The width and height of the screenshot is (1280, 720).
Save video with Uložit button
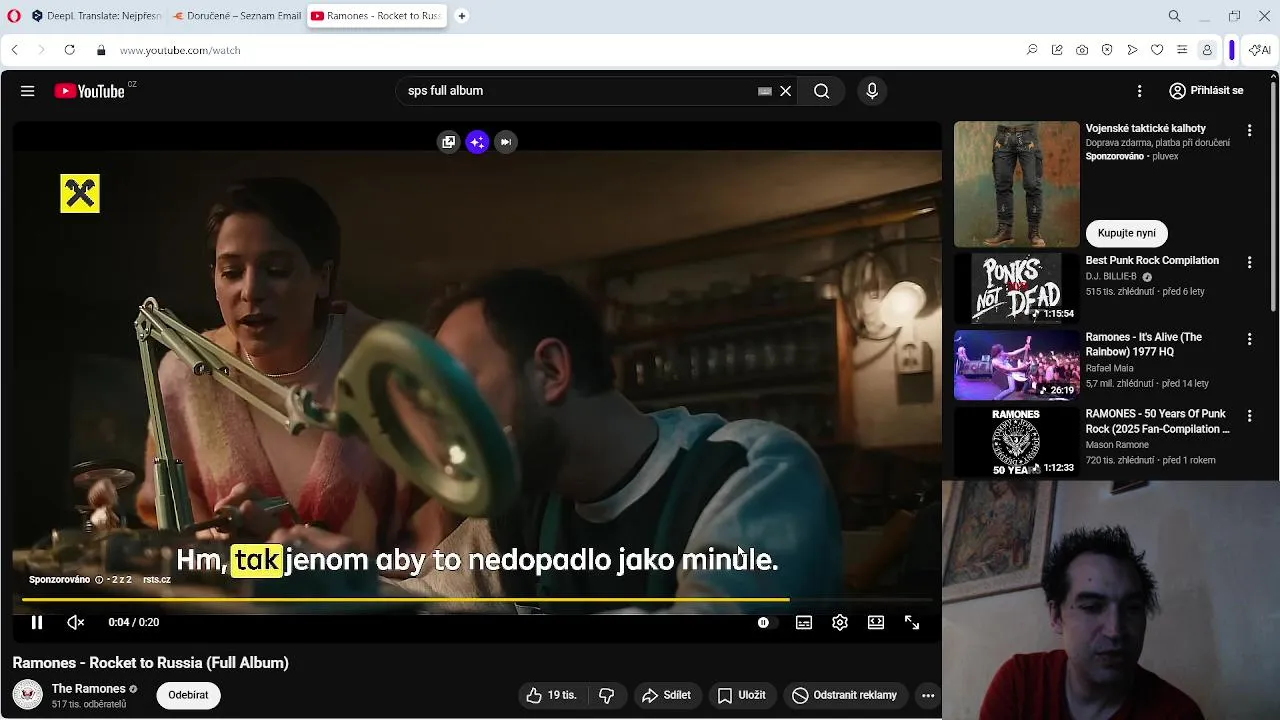[x=742, y=695]
